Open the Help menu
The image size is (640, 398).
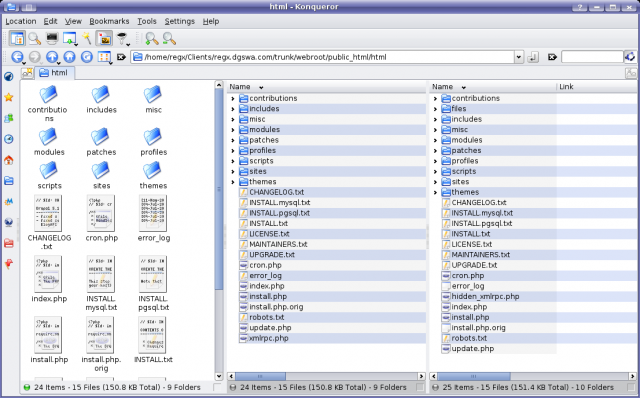[x=211, y=21]
